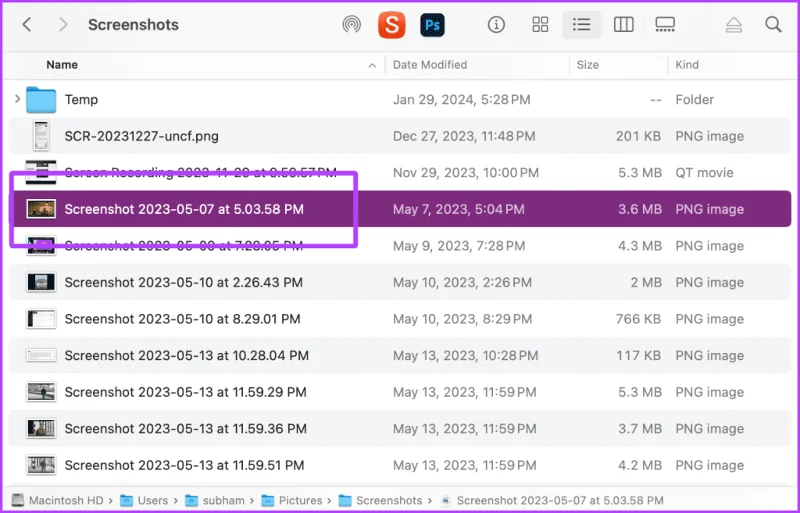Go to Macintosh HD in path bar
This screenshot has width=800, height=513.
[x=57, y=500]
